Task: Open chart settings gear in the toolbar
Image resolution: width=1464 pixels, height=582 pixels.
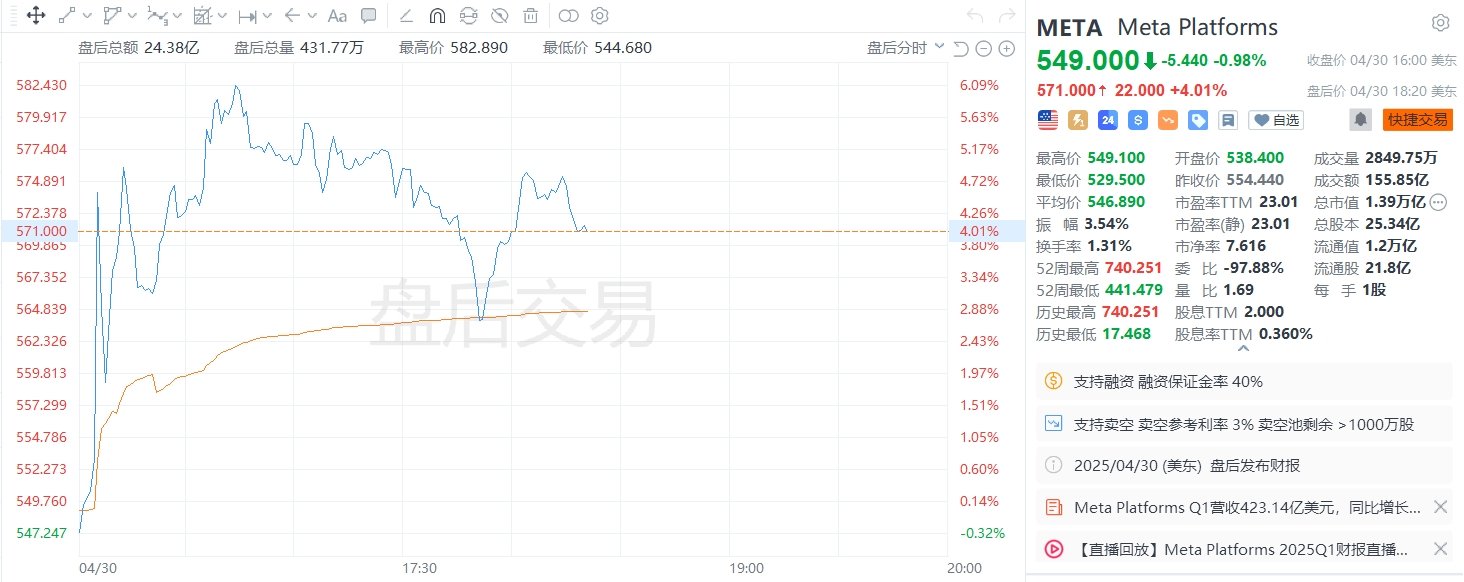Action: [x=599, y=15]
